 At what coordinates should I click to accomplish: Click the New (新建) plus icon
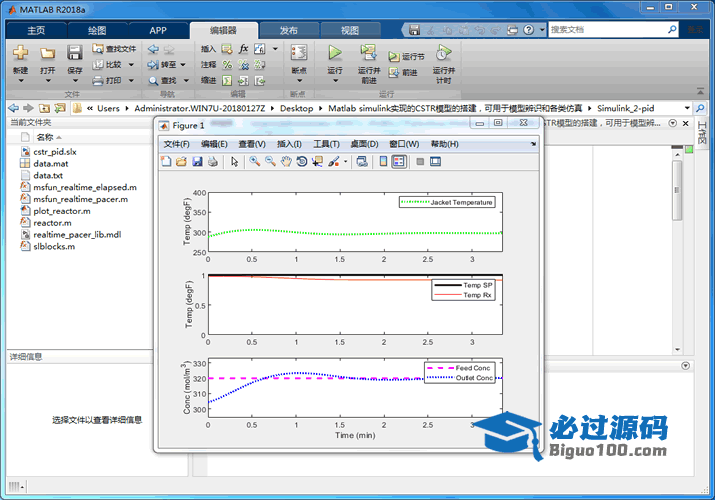(21, 52)
